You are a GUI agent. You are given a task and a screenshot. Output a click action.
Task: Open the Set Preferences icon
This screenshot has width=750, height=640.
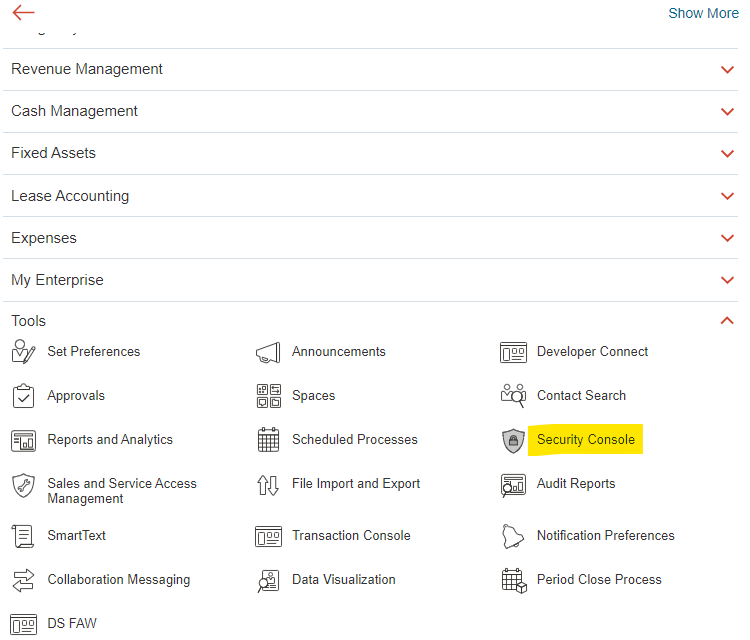coord(23,352)
